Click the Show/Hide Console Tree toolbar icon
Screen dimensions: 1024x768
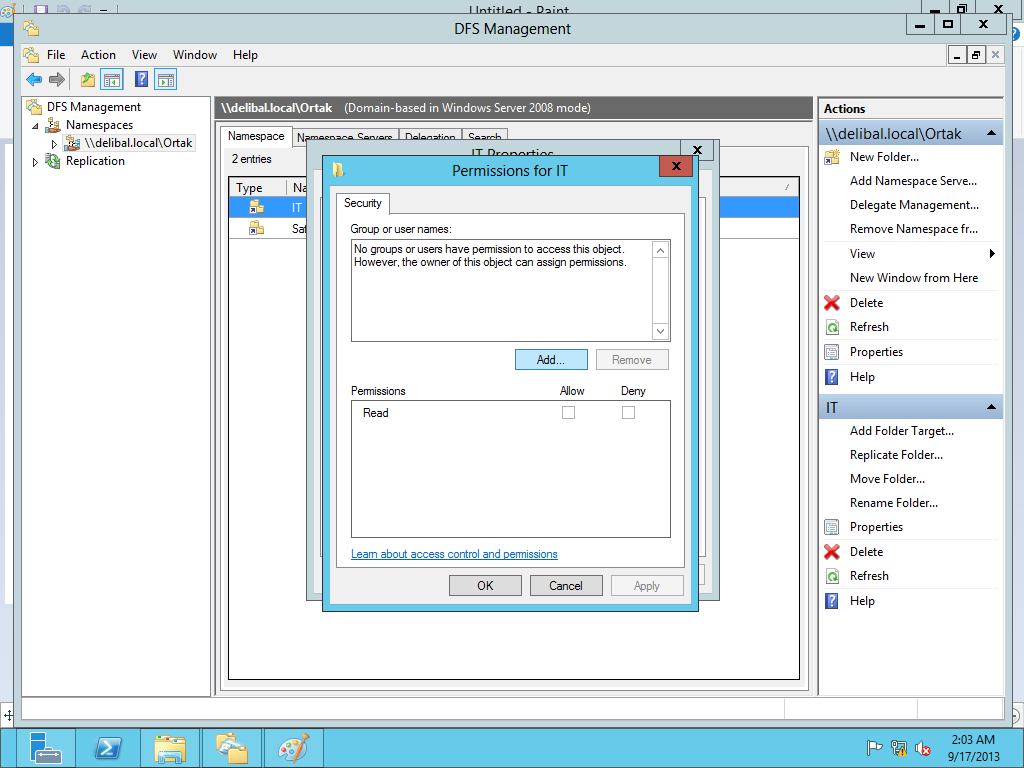coord(112,80)
